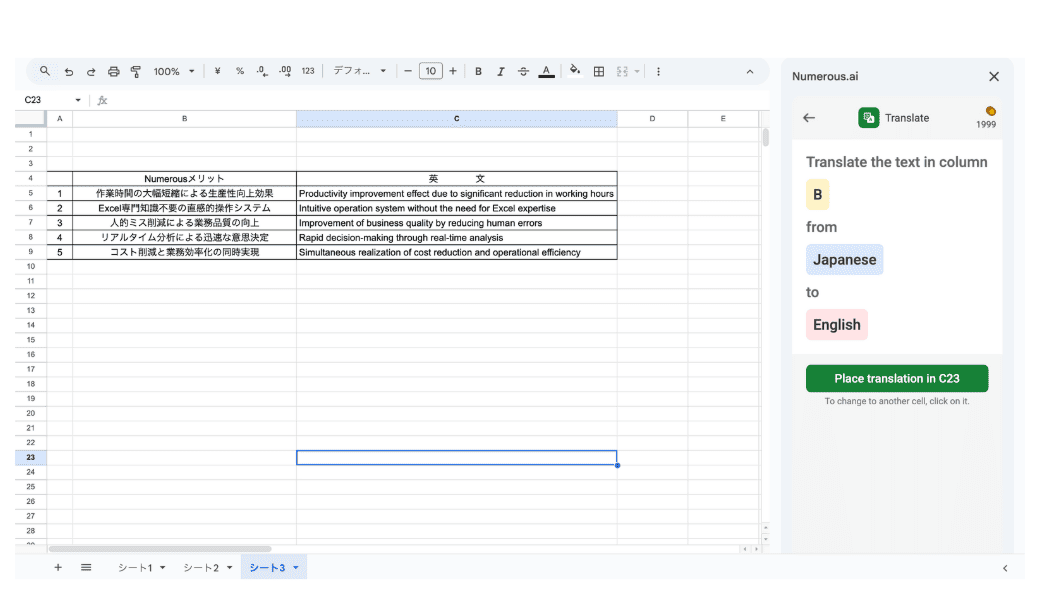Select cell with コスト削減と業務効率化の同時実現
The image size is (1046, 612).
(x=184, y=252)
